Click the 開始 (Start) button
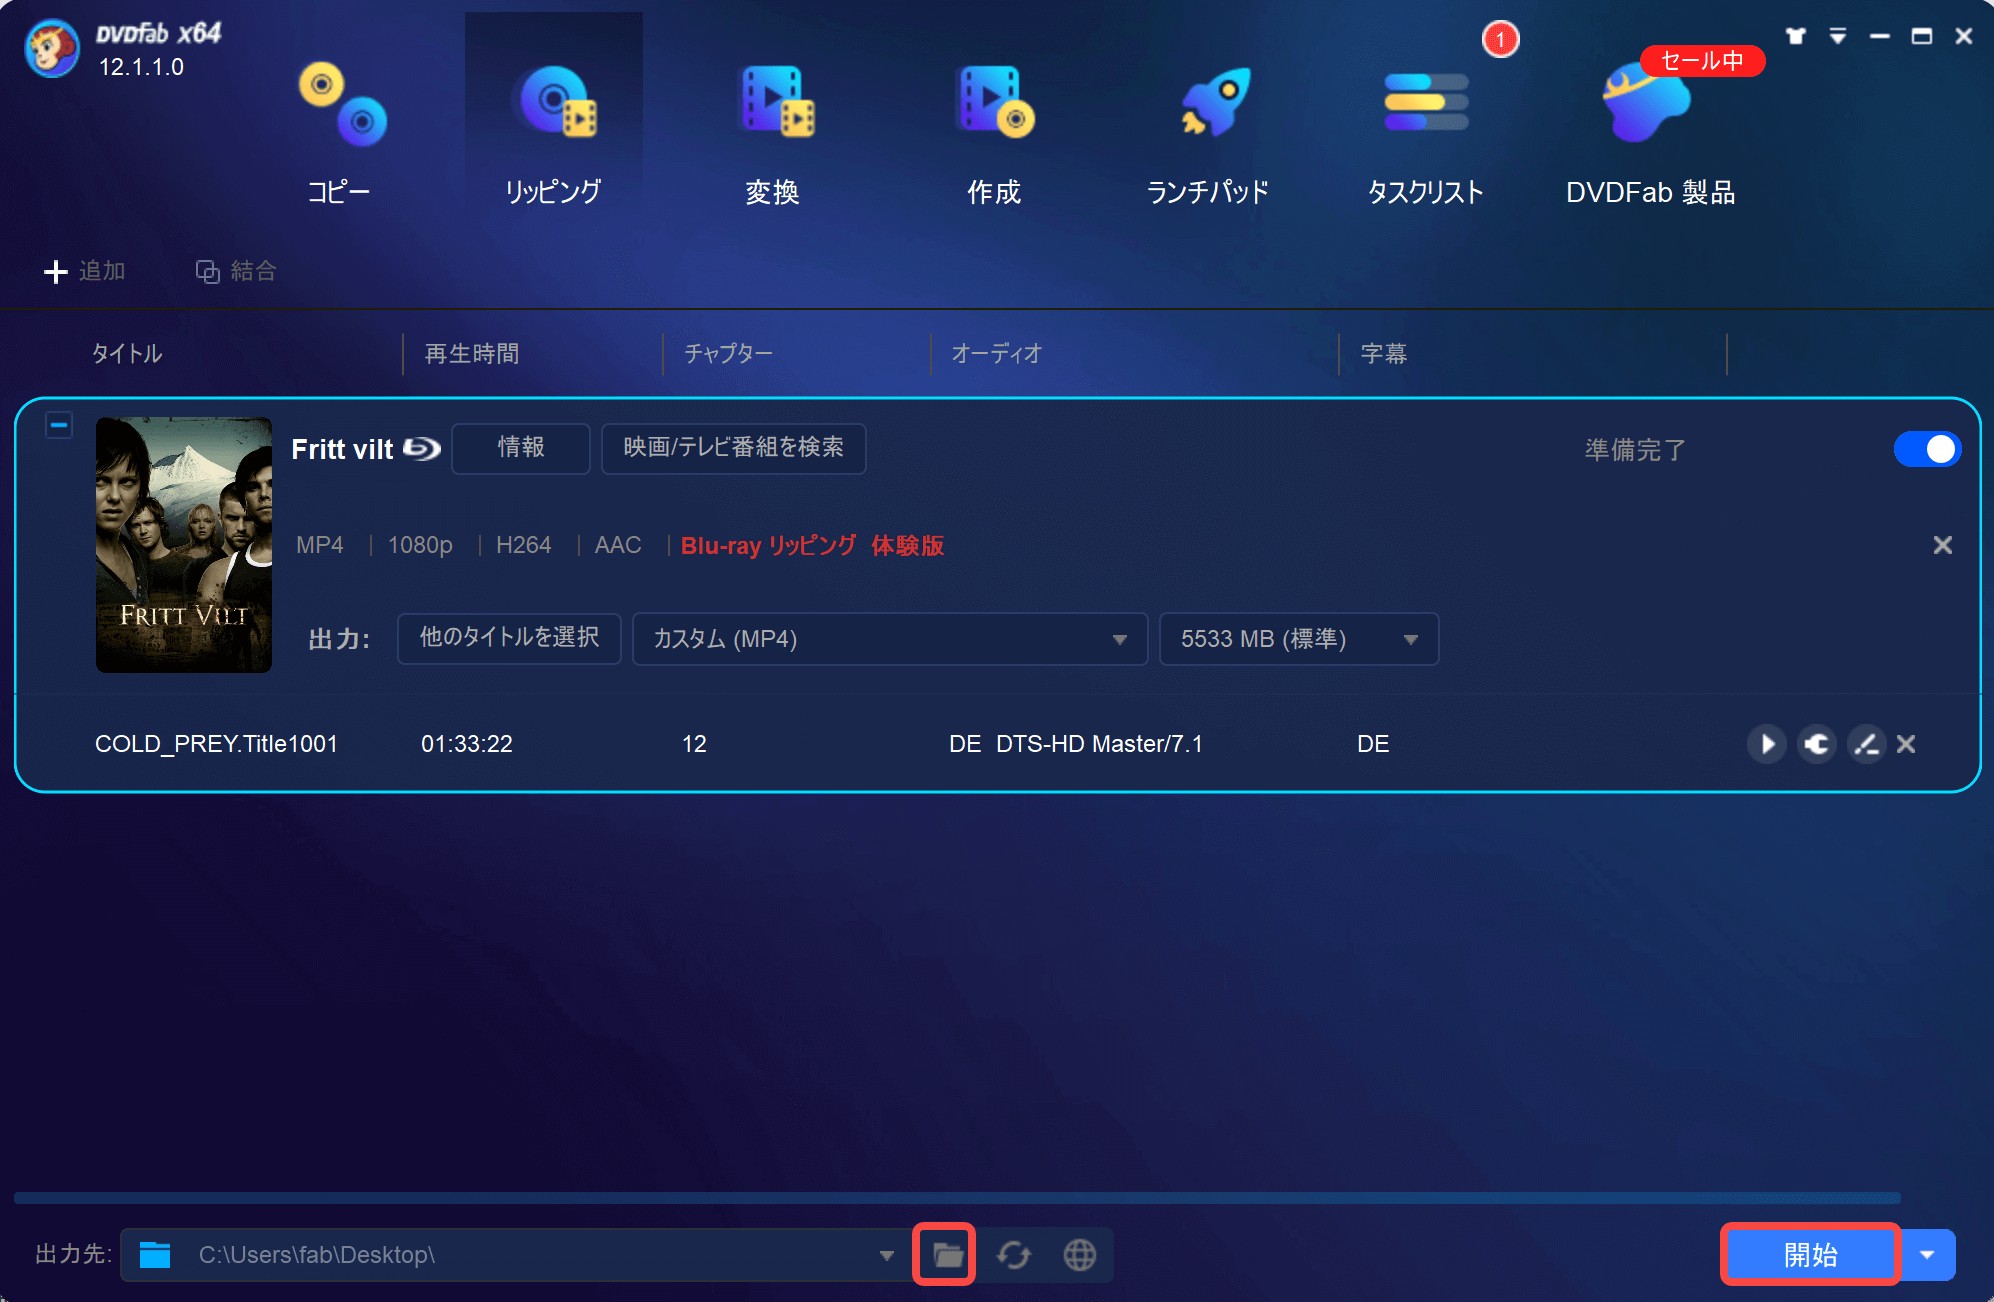1994x1302 pixels. [x=1811, y=1255]
